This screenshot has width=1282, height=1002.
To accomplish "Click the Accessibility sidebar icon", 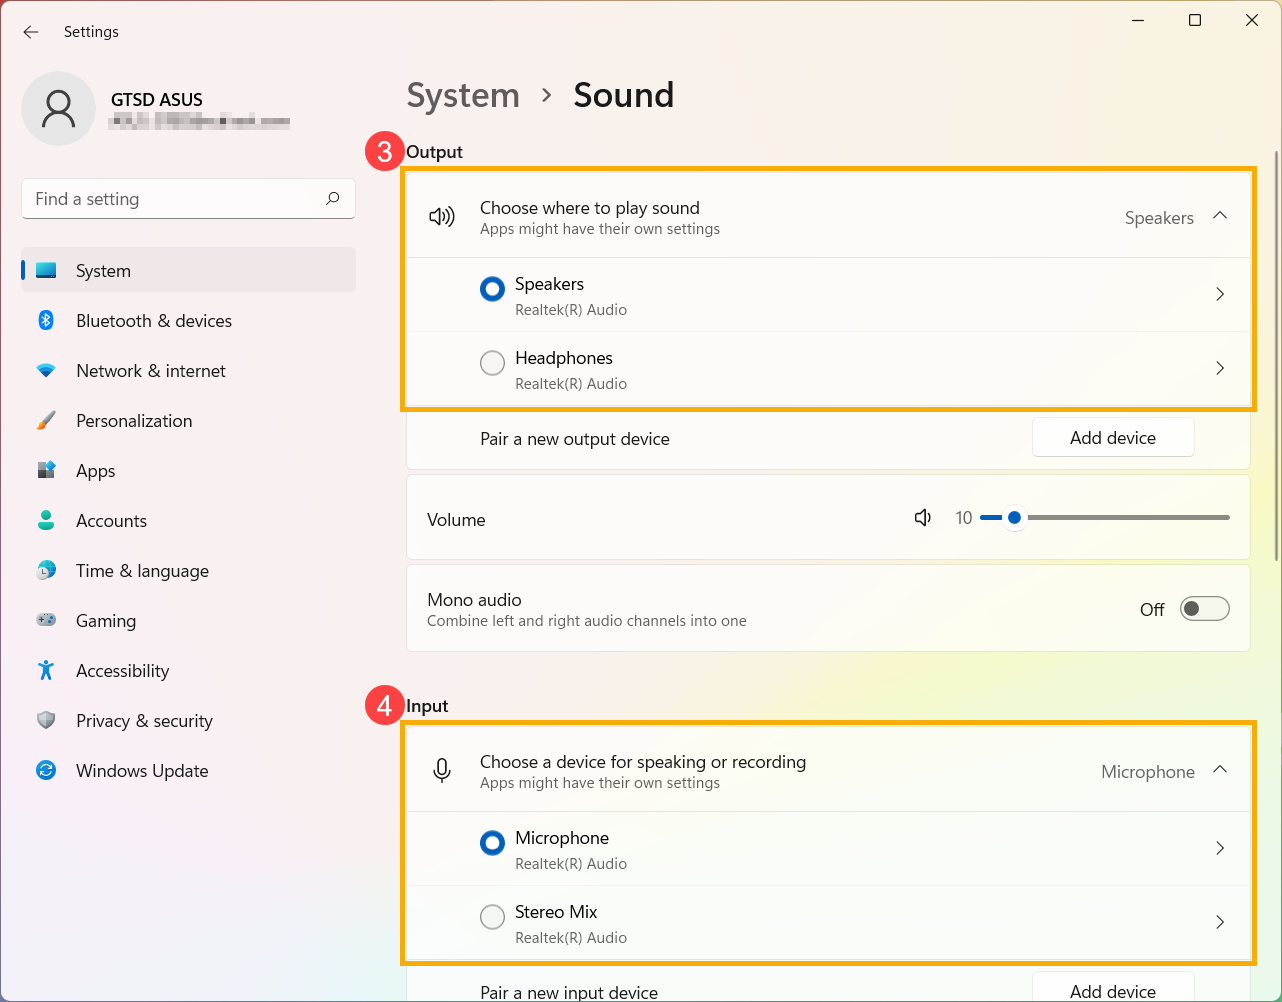I will pyautogui.click(x=46, y=671).
